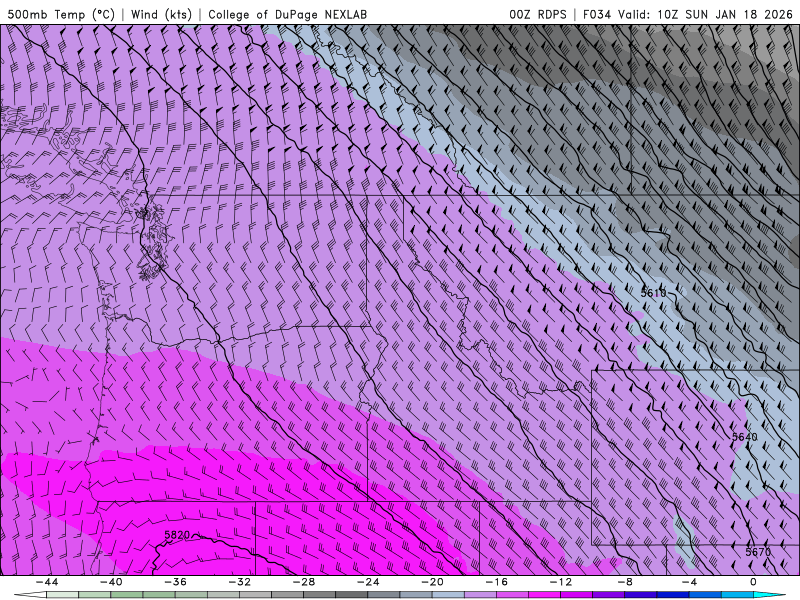The height and width of the screenshot is (600, 800).
Task: Click the -44 colorbar tick label
Action: point(47,582)
